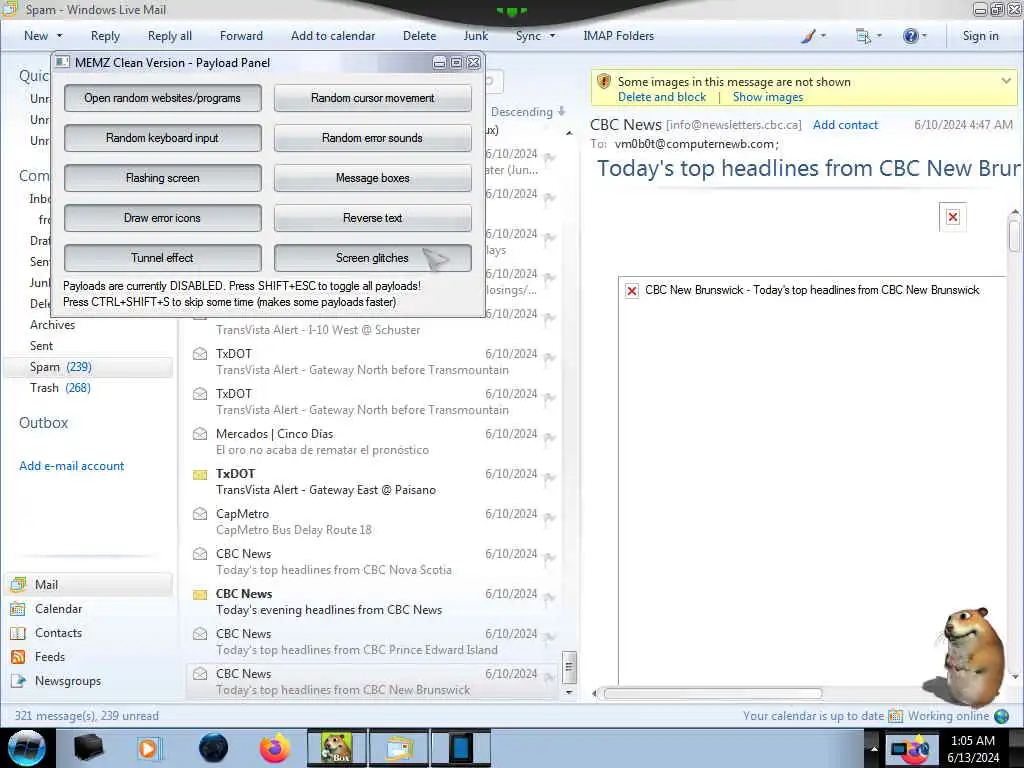Open the Start menu orb
The image size is (1024, 768).
tap(27, 748)
